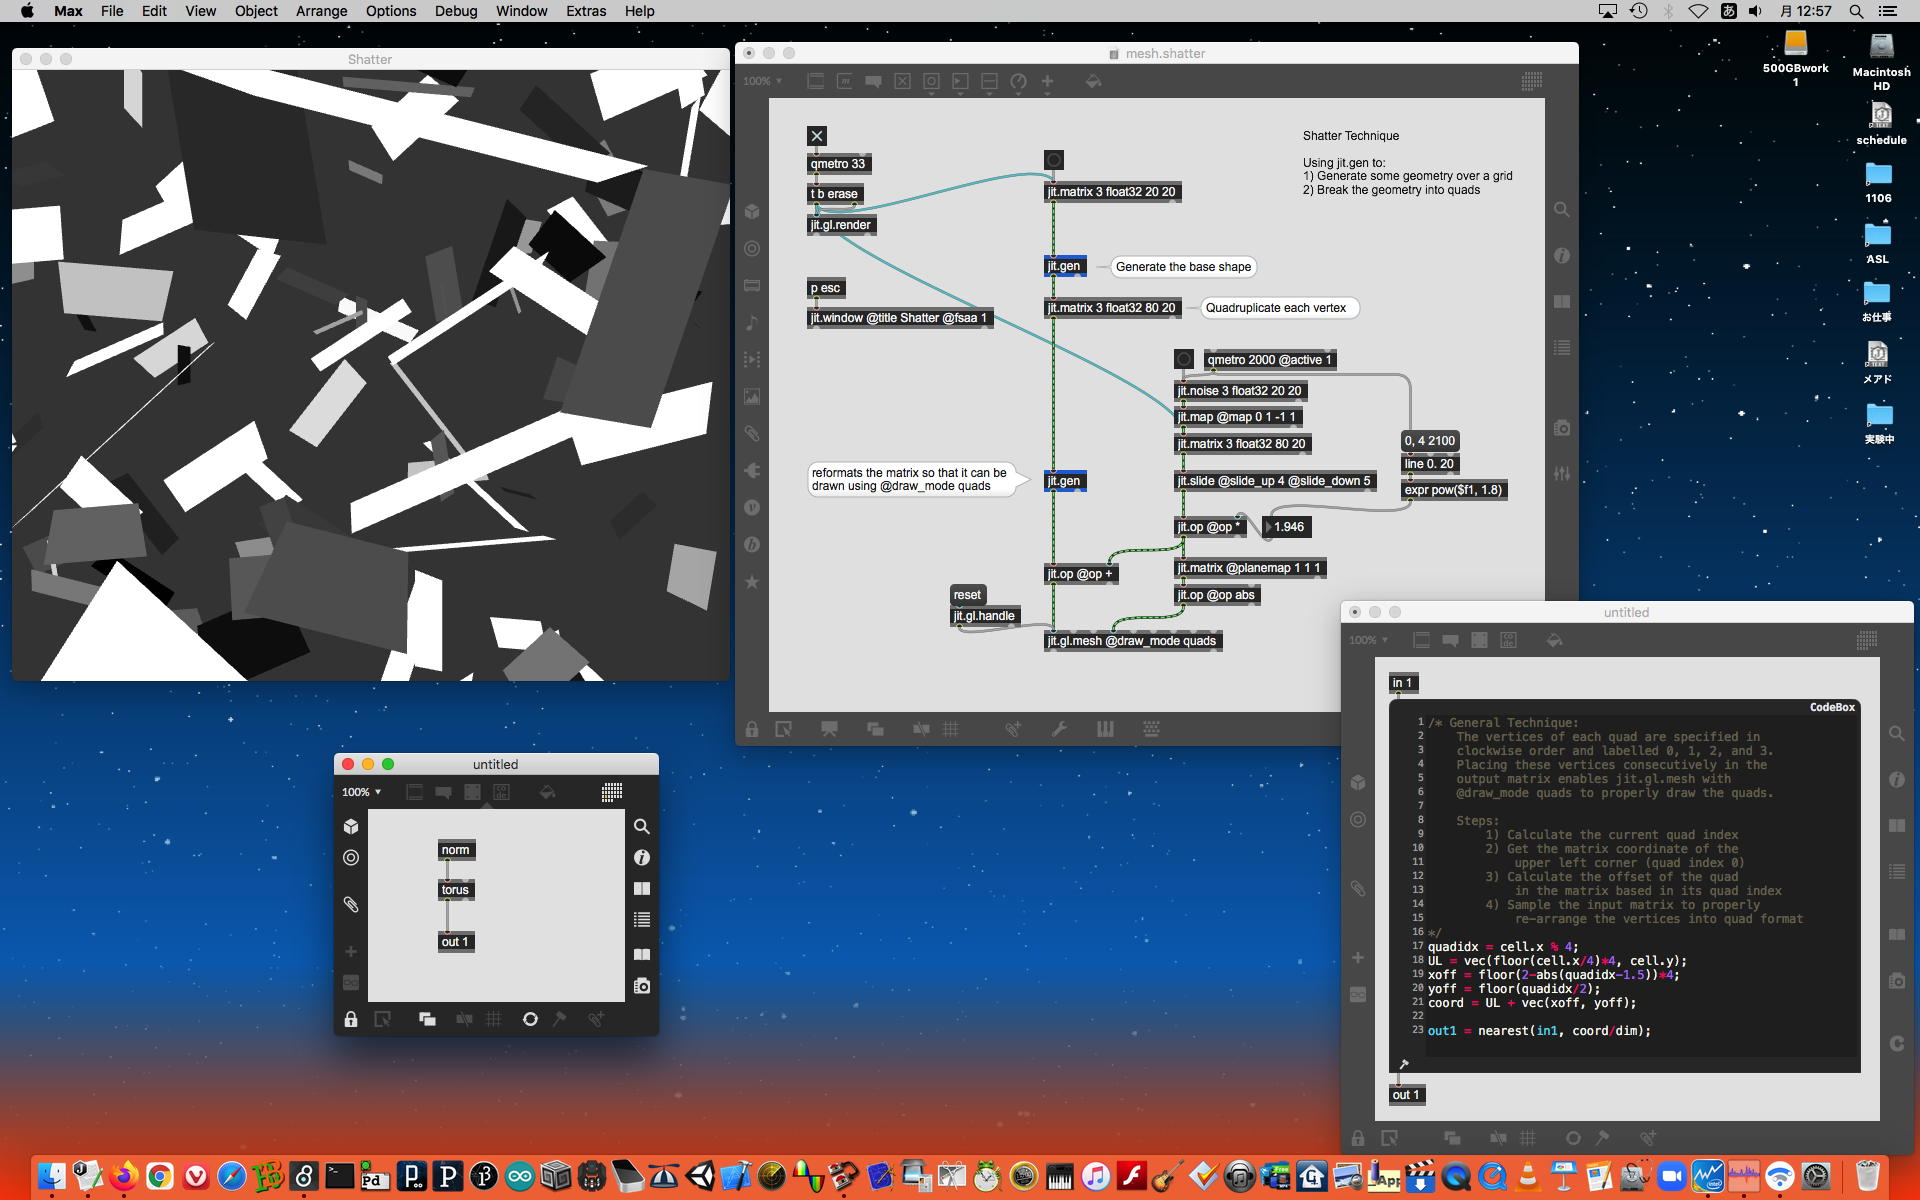Click the 1.946 number box
This screenshot has height=1200, width=1920.
1289,527
